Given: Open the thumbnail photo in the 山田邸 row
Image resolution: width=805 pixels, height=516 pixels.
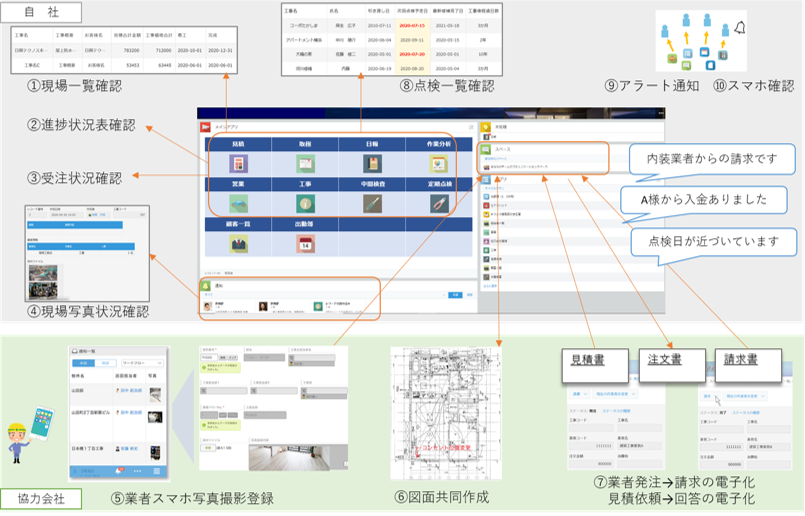Looking at the screenshot, I should click(156, 394).
